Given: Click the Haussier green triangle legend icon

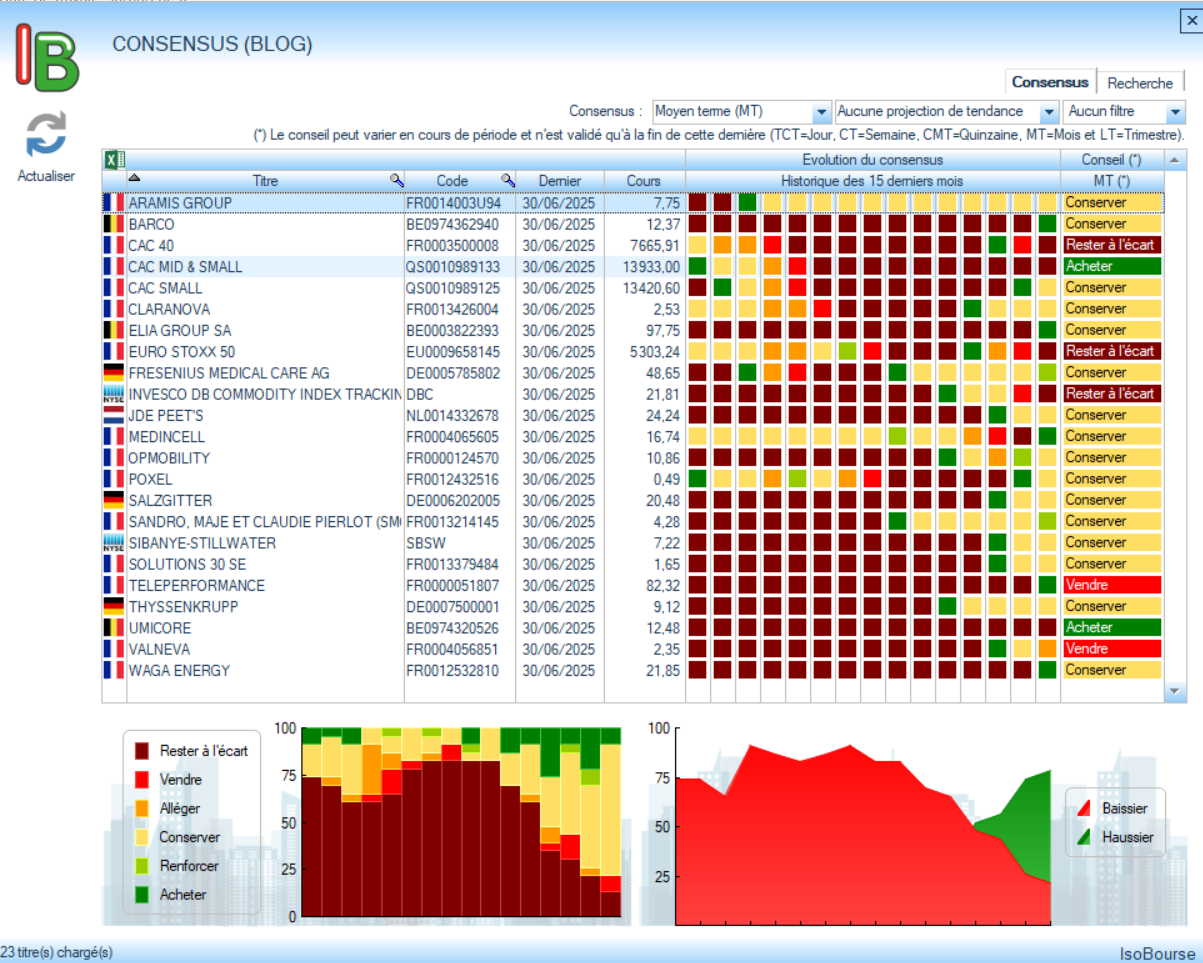Looking at the screenshot, I should point(1083,837).
